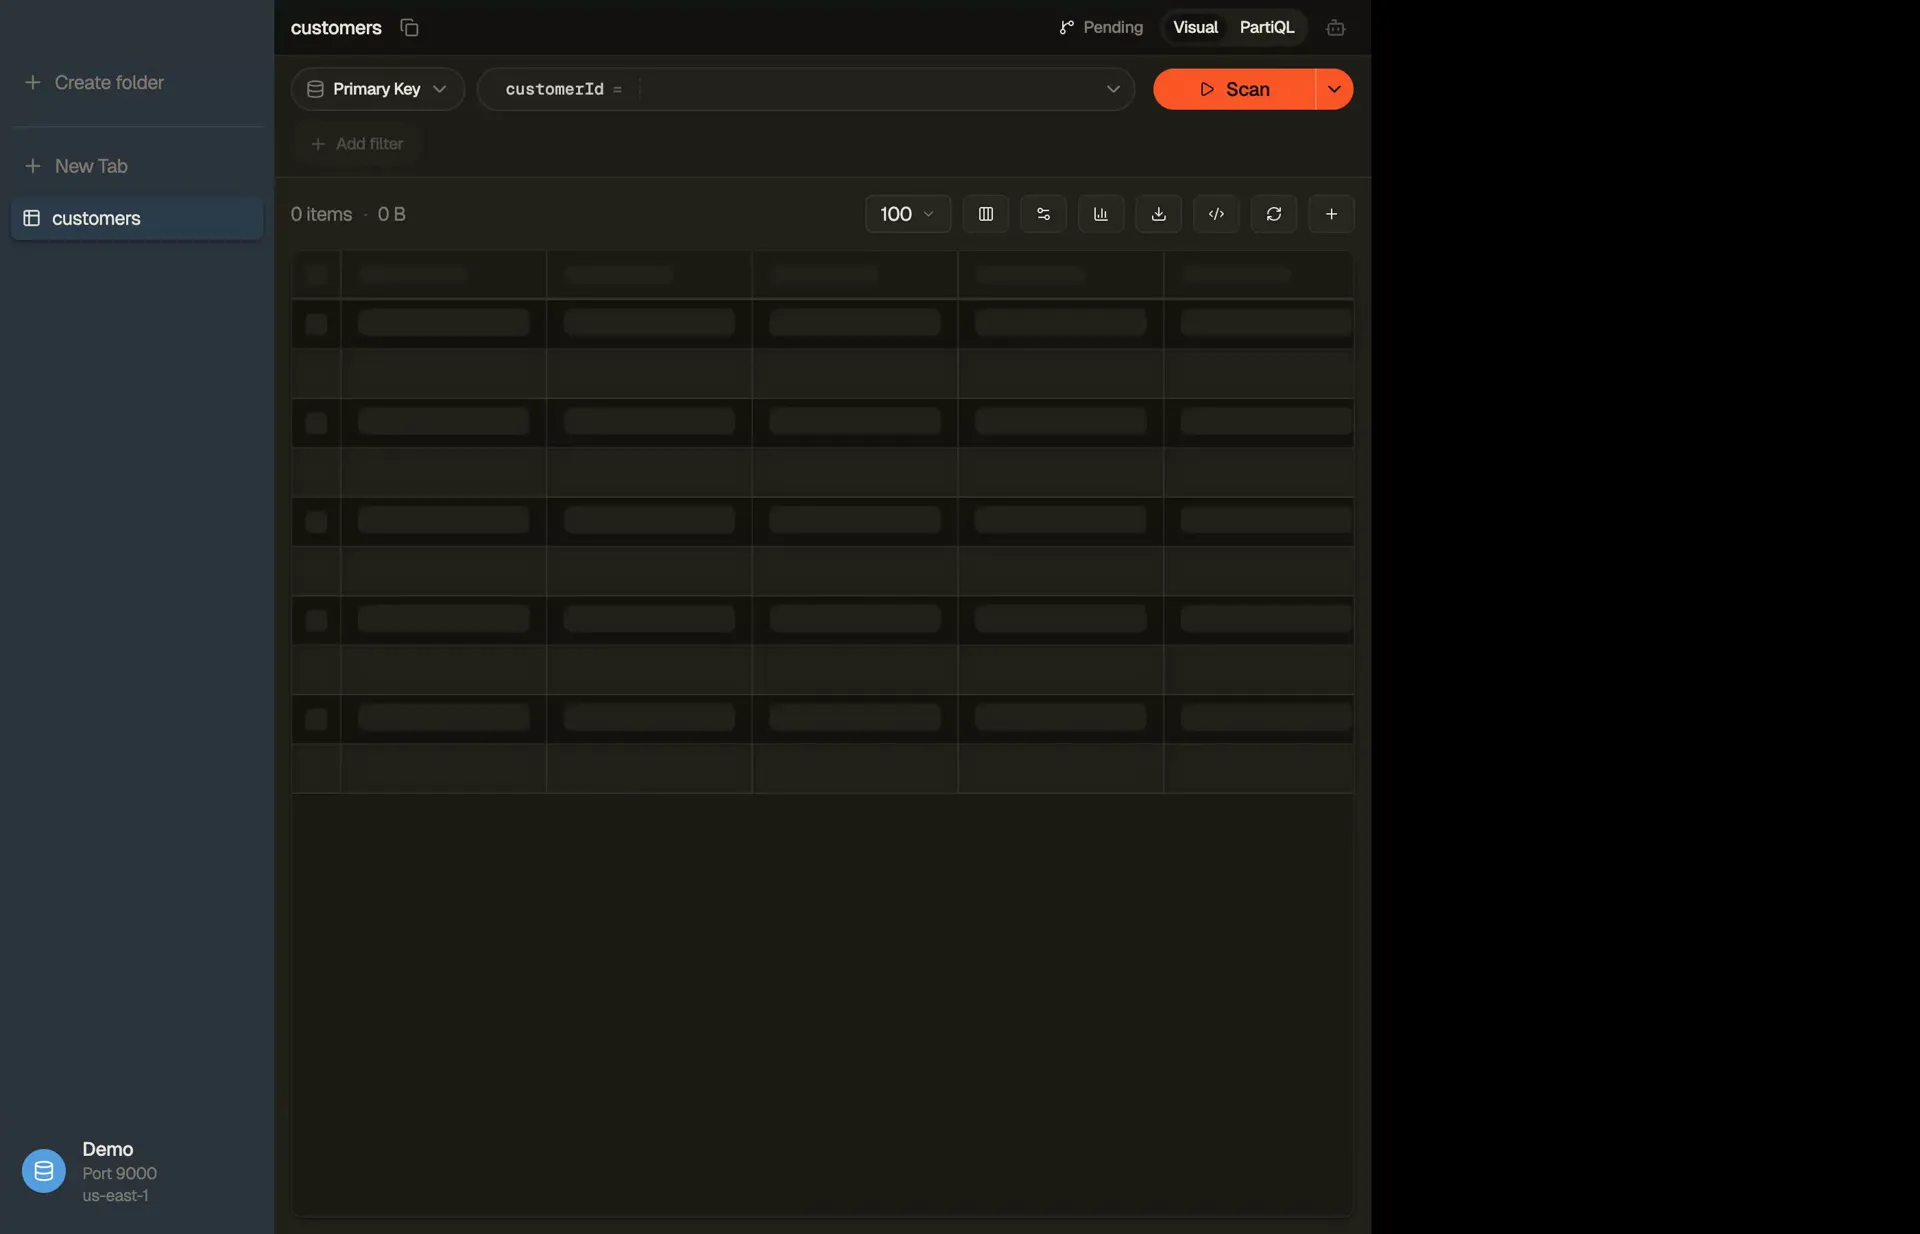Open the Scan button's dropdown arrow
The image size is (1920, 1234).
1334,89
